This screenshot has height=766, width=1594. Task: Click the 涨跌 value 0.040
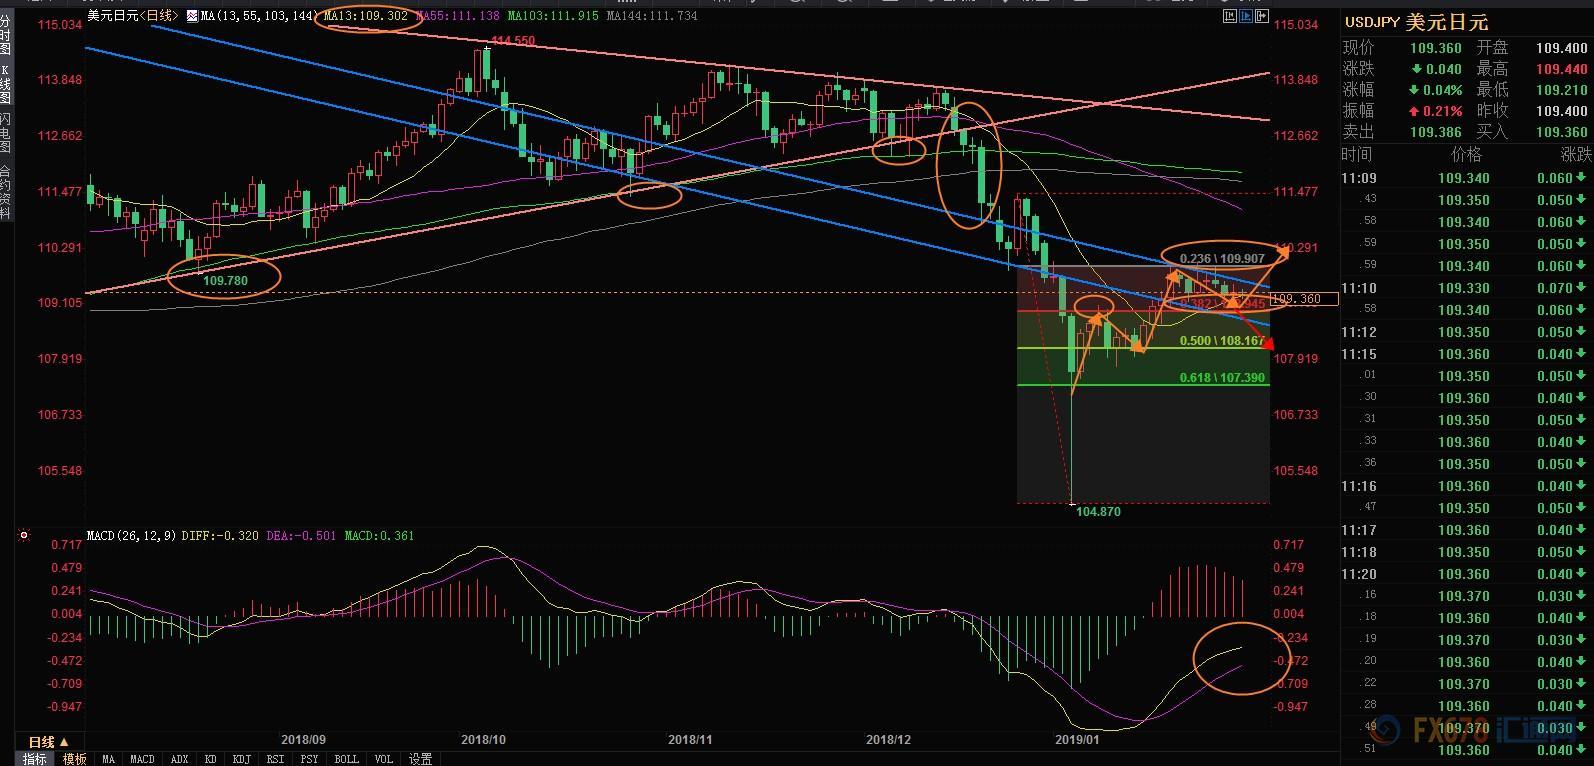[1445, 69]
